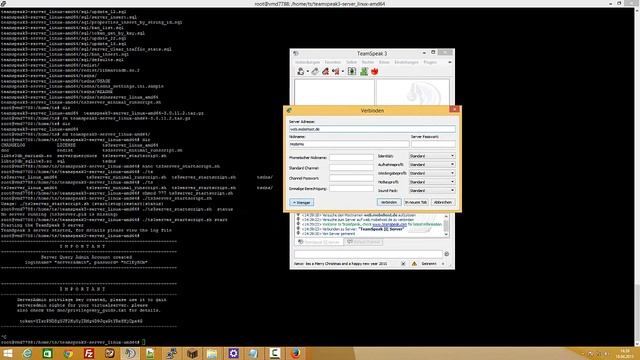Click the warning triangle in TeamSpeak status bar

414,264
